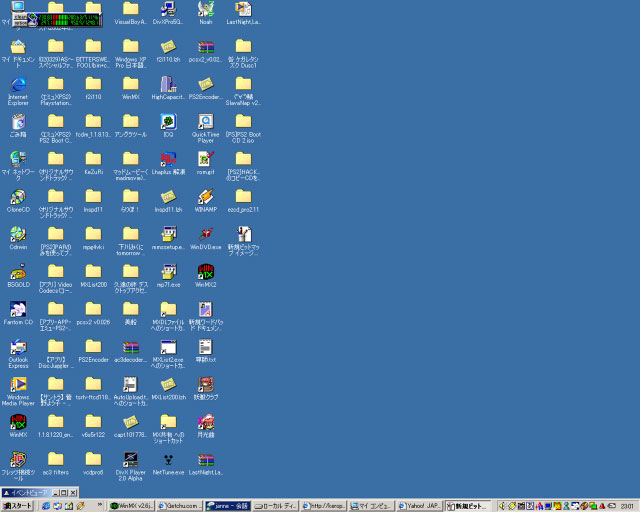Launch the Outlook Express desktop shortcut
640x512 pixels.
tap(18, 346)
